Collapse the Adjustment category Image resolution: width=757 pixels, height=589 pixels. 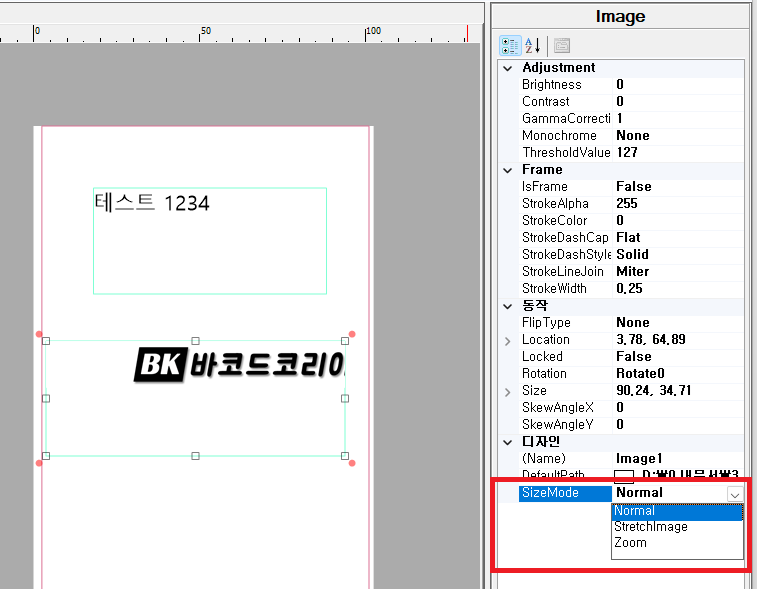tap(507, 68)
